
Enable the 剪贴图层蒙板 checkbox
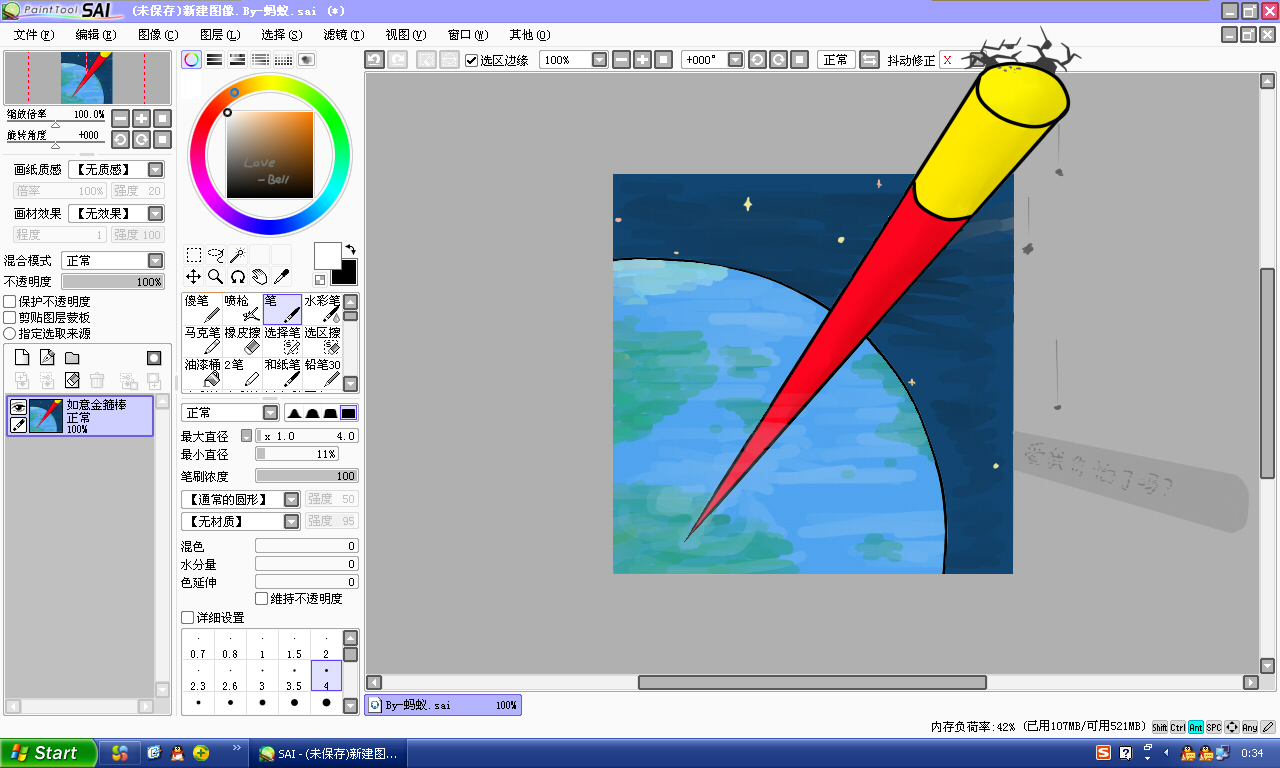(10, 317)
